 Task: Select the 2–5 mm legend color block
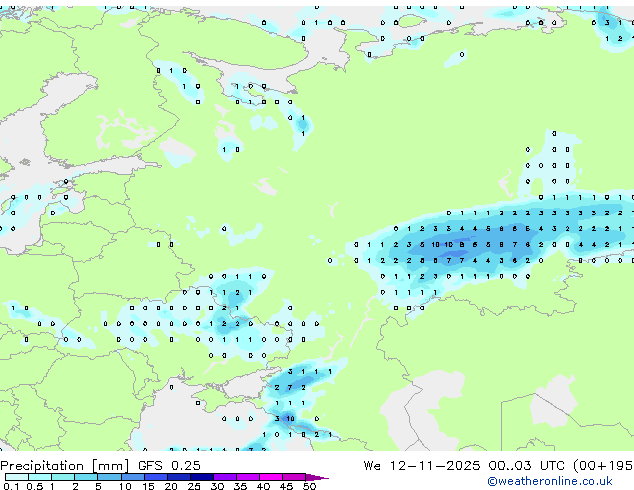coord(86,477)
